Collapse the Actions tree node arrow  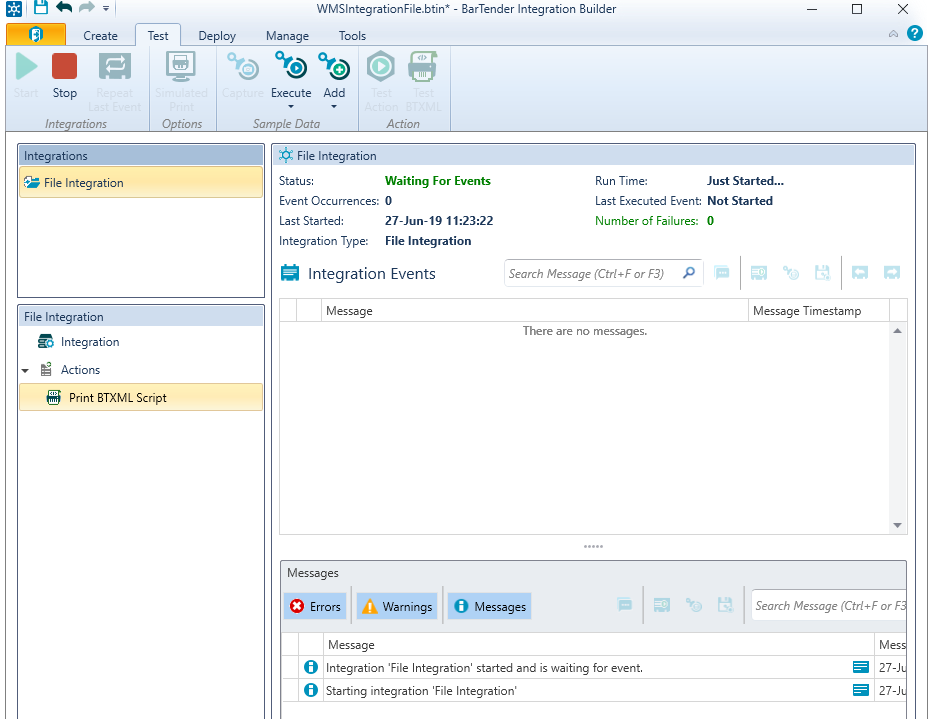pyautogui.click(x=25, y=370)
